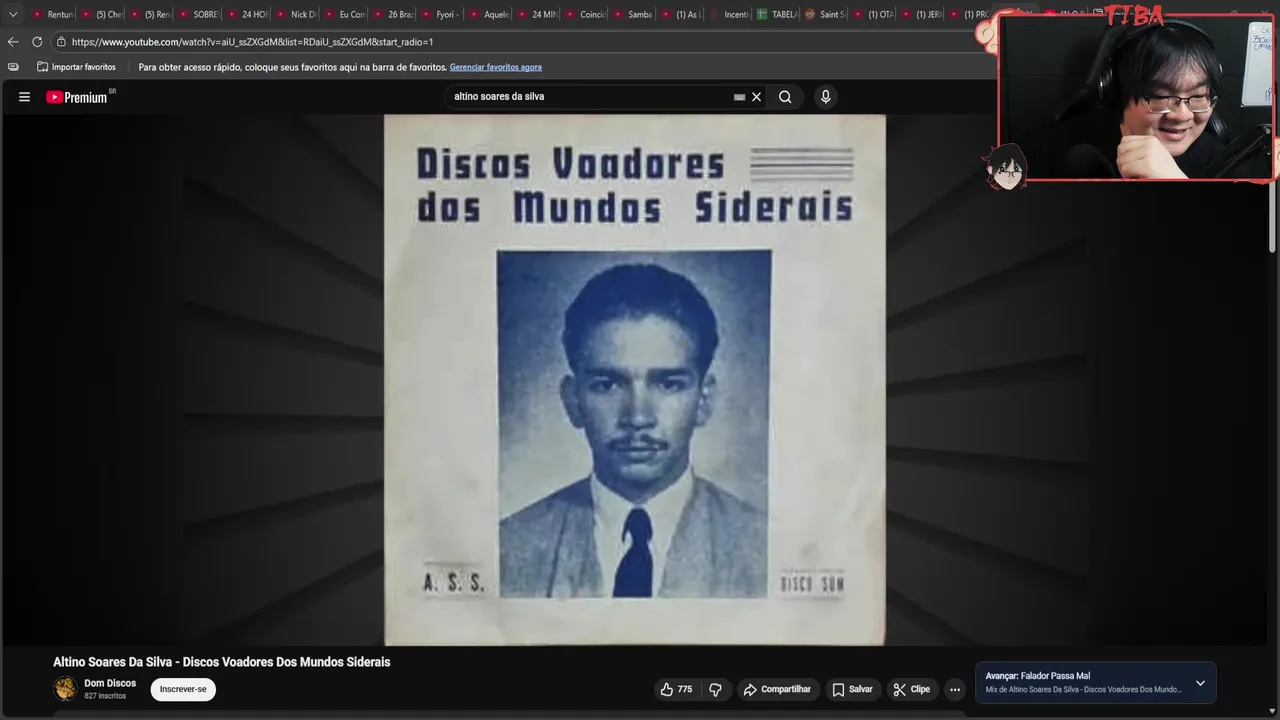The width and height of the screenshot is (1280, 720).
Task: Like the video with 775 likes
Action: [x=676, y=689]
